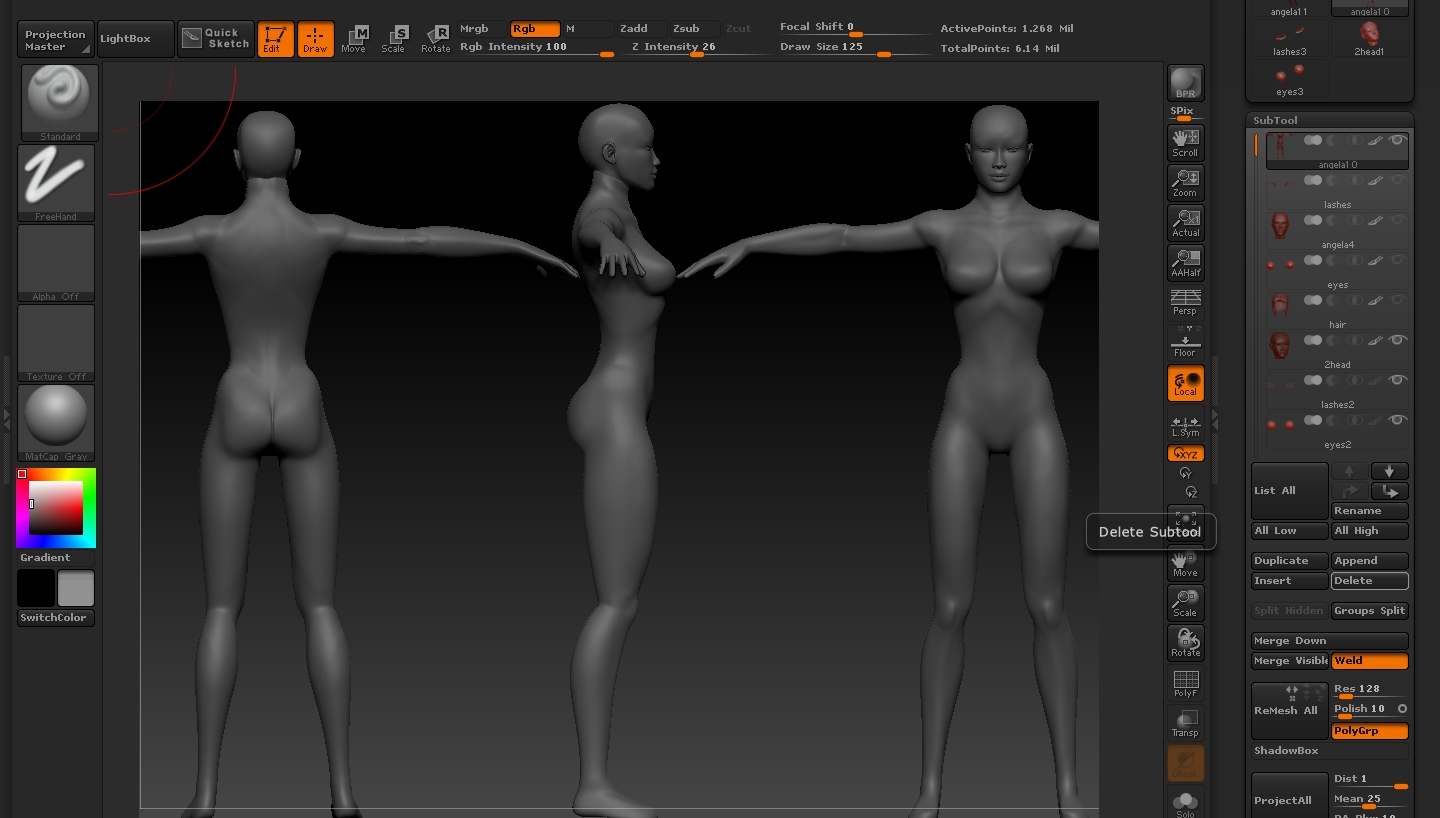
Task: Select Zadd sculpt mode
Action: click(641, 29)
